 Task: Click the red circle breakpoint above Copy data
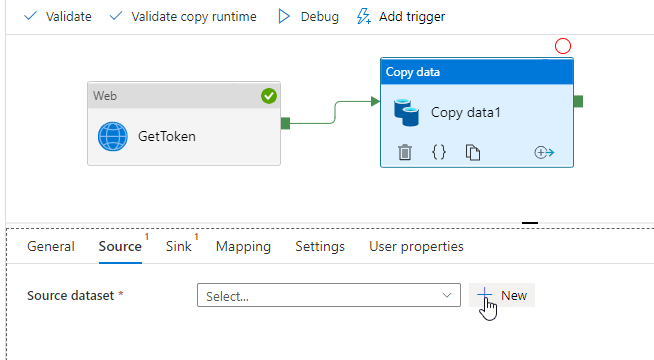(x=563, y=46)
